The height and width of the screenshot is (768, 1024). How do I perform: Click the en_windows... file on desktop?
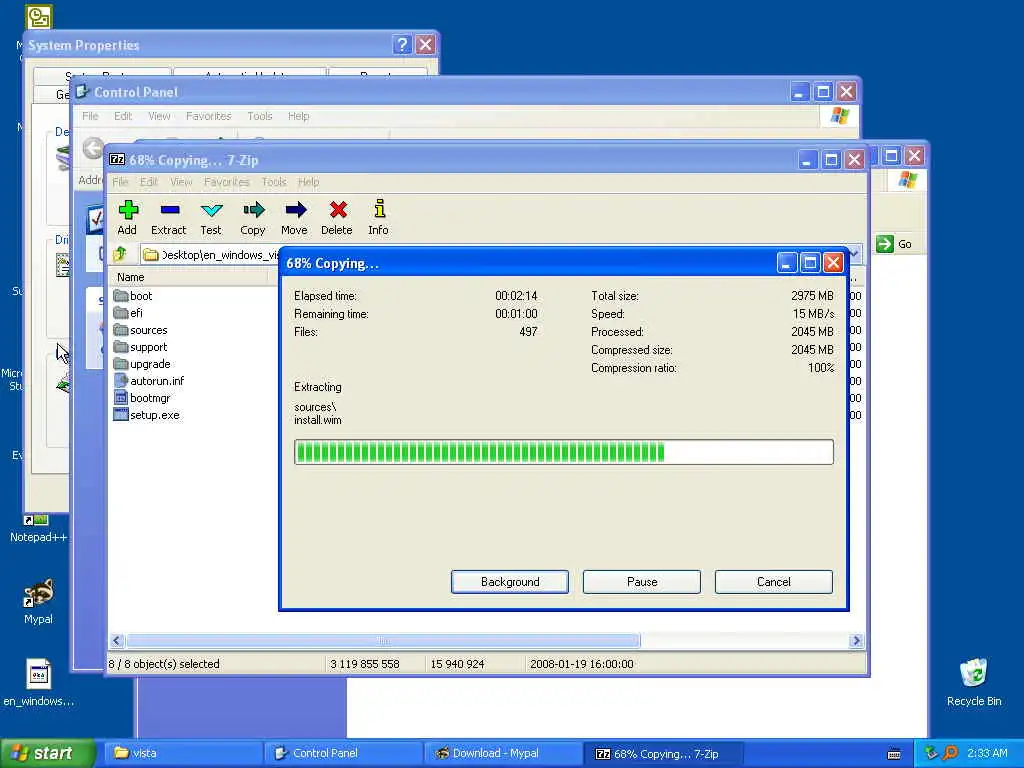pyautogui.click(x=39, y=682)
